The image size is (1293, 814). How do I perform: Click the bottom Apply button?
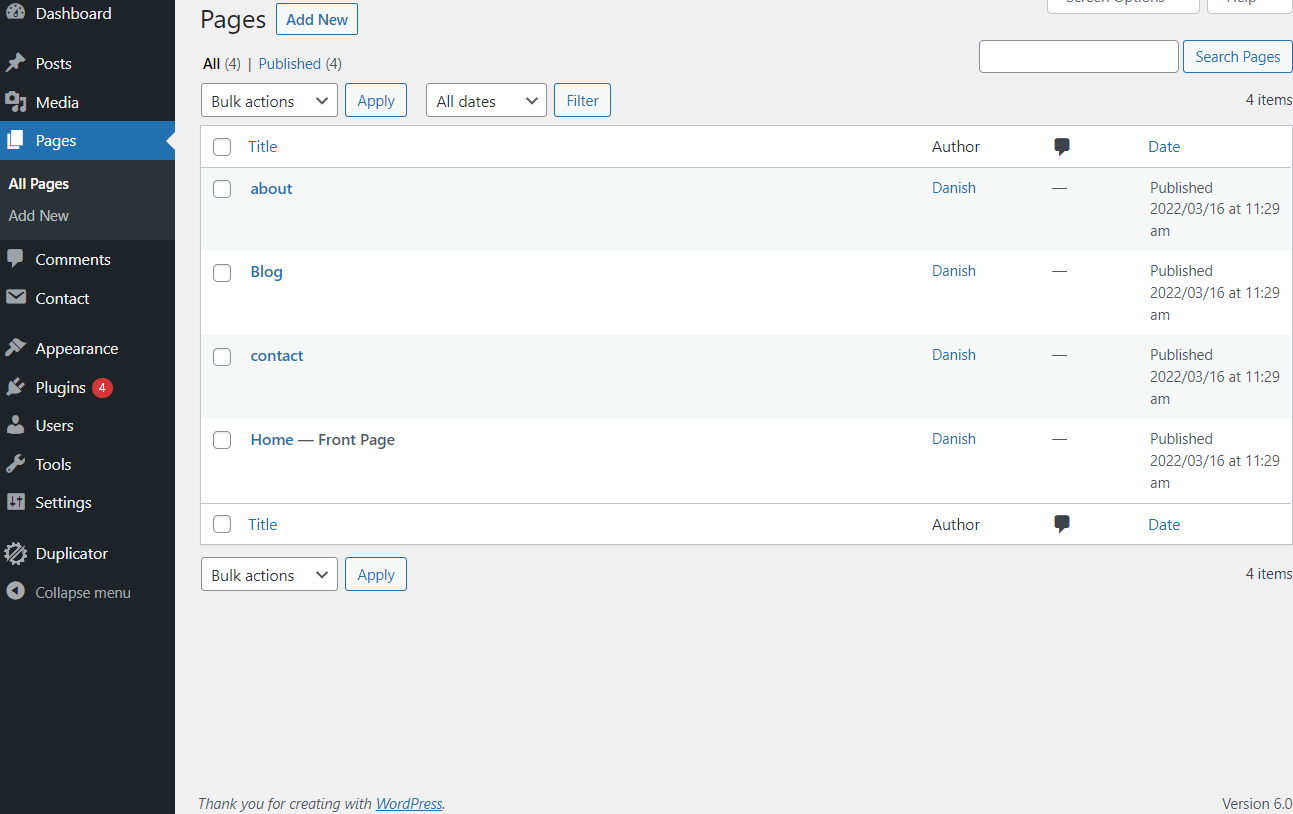click(x=376, y=574)
